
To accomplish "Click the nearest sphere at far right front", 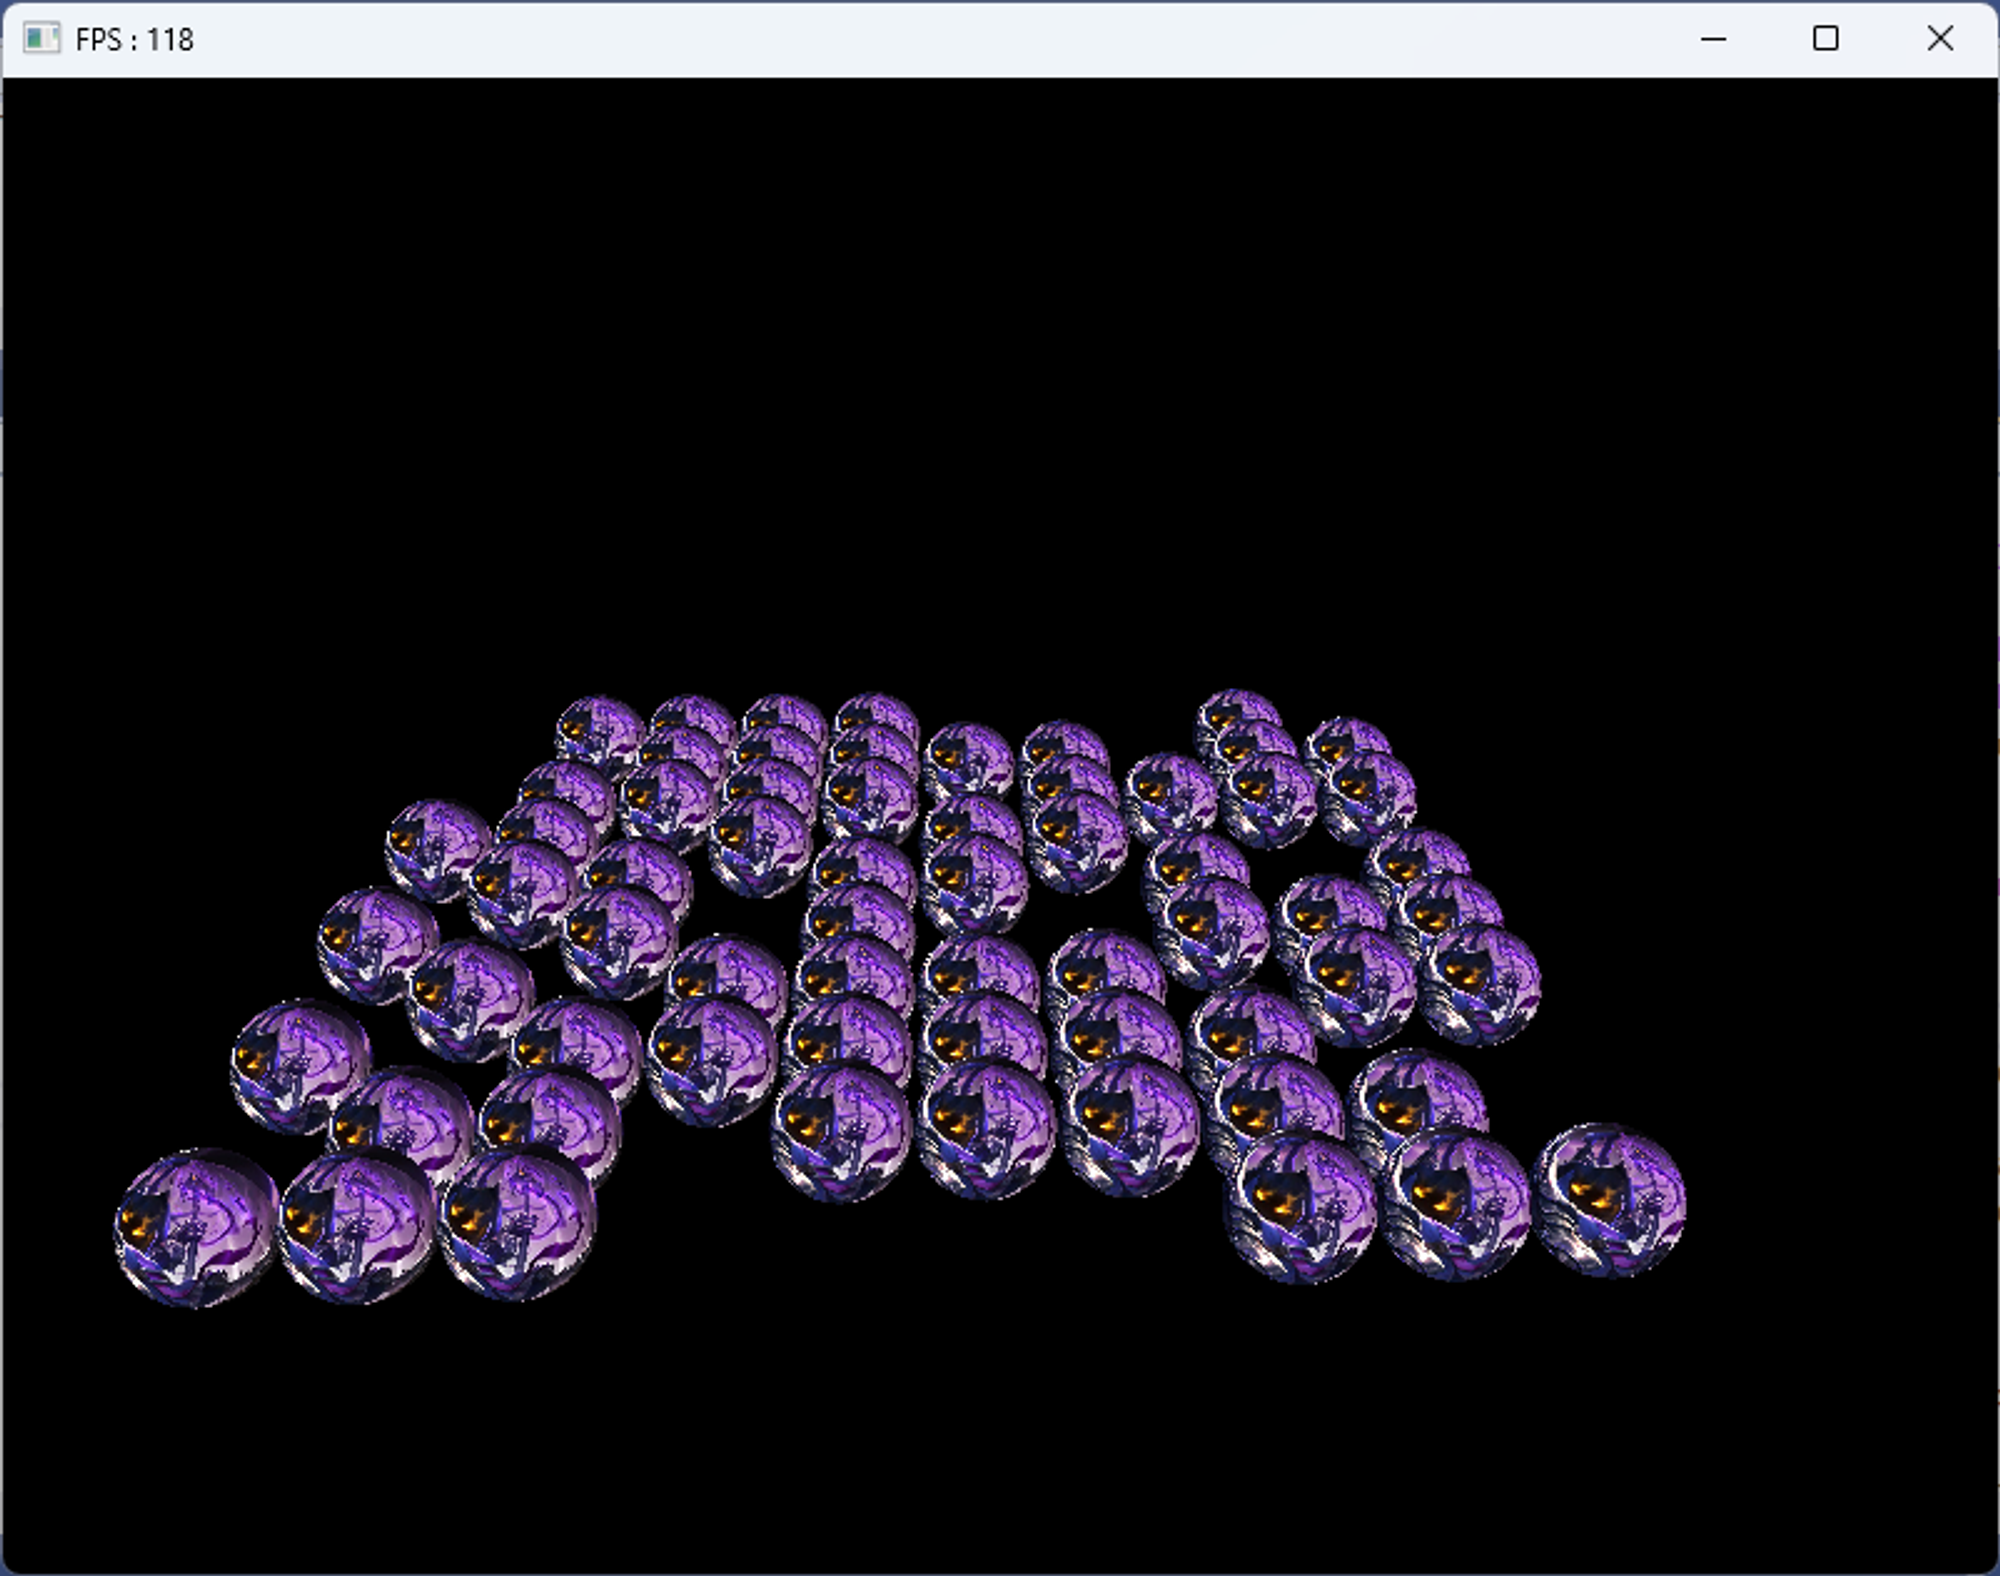I will [x=1609, y=1200].
